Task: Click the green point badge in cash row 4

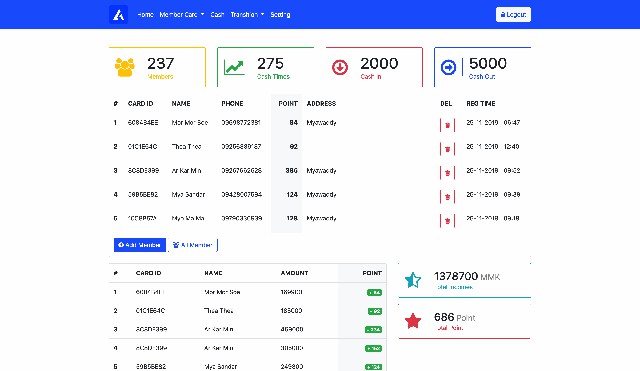Action: 373,349
